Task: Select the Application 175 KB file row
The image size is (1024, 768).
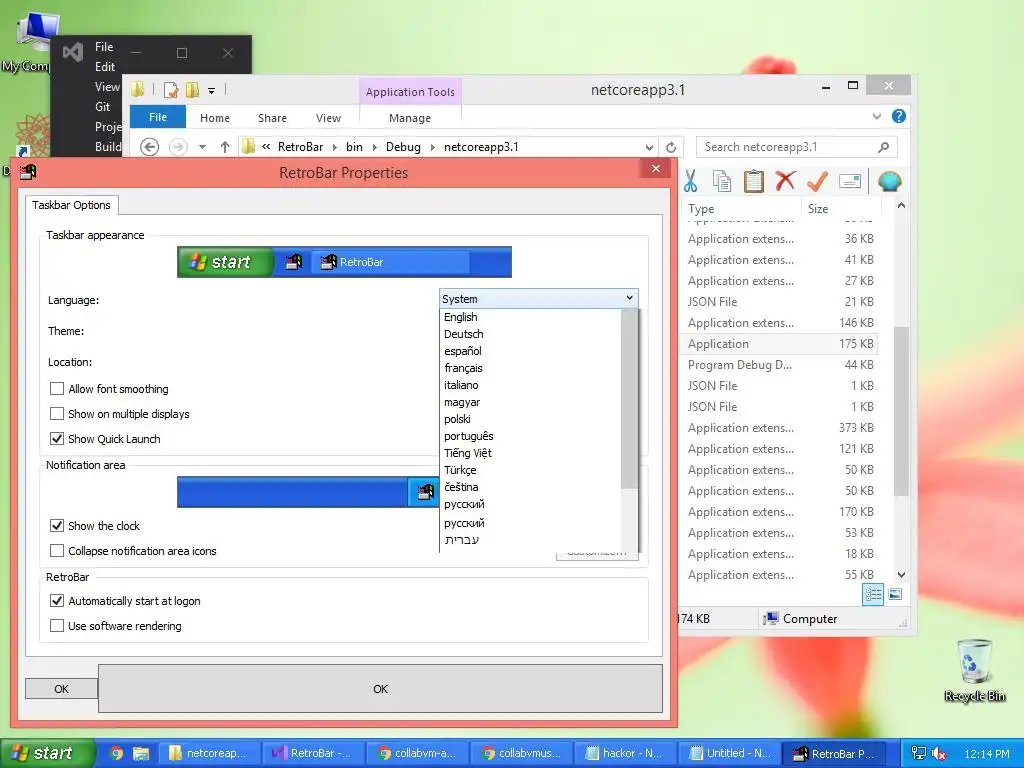Action: [x=779, y=344]
